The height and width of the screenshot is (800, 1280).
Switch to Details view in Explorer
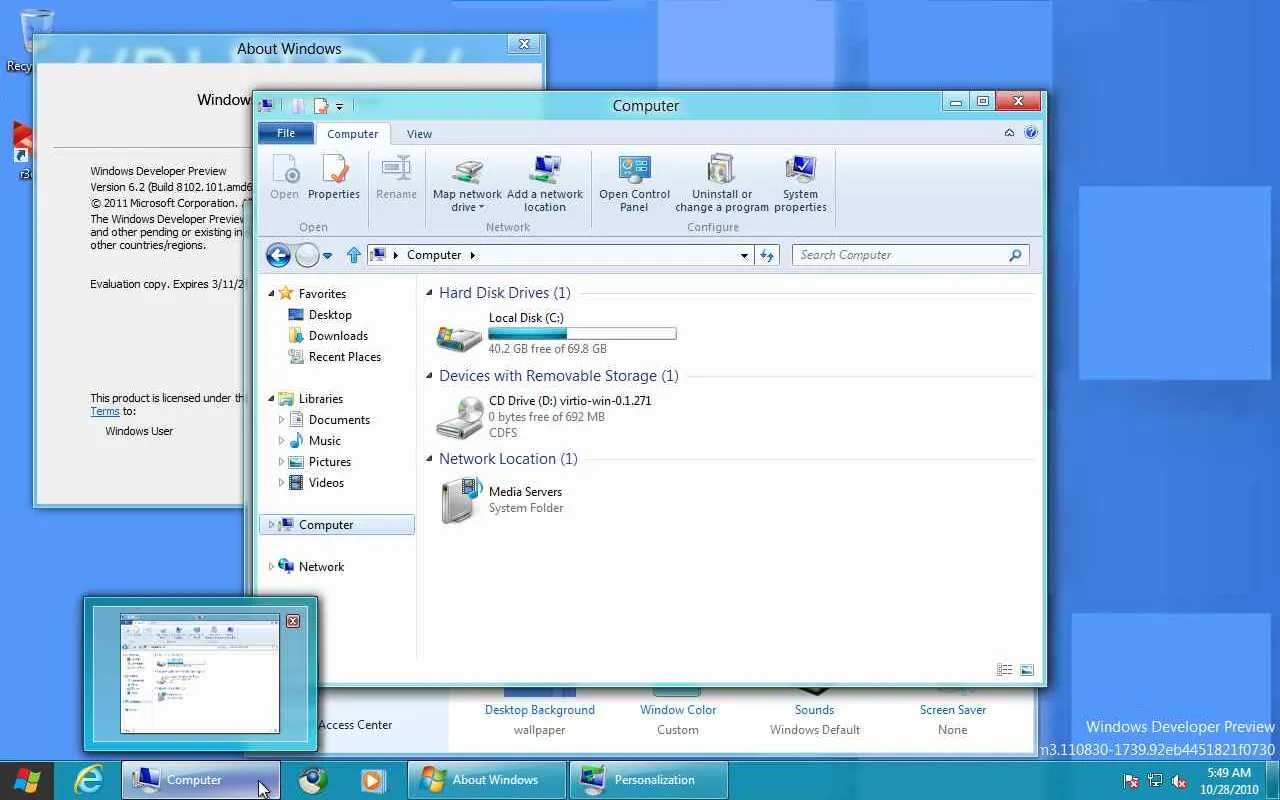1004,670
